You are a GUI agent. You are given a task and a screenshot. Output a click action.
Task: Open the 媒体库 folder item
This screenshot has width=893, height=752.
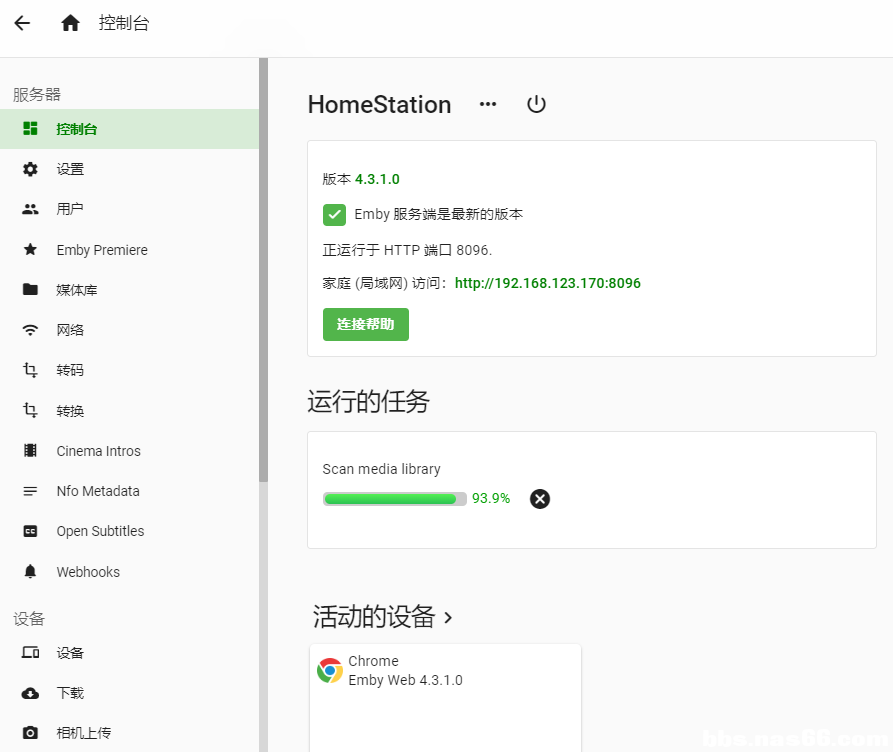point(129,289)
